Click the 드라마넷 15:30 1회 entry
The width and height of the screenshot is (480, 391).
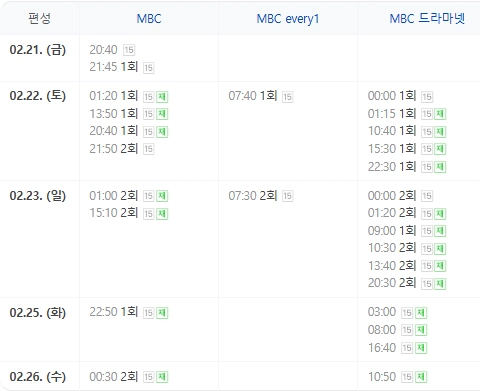pos(392,149)
